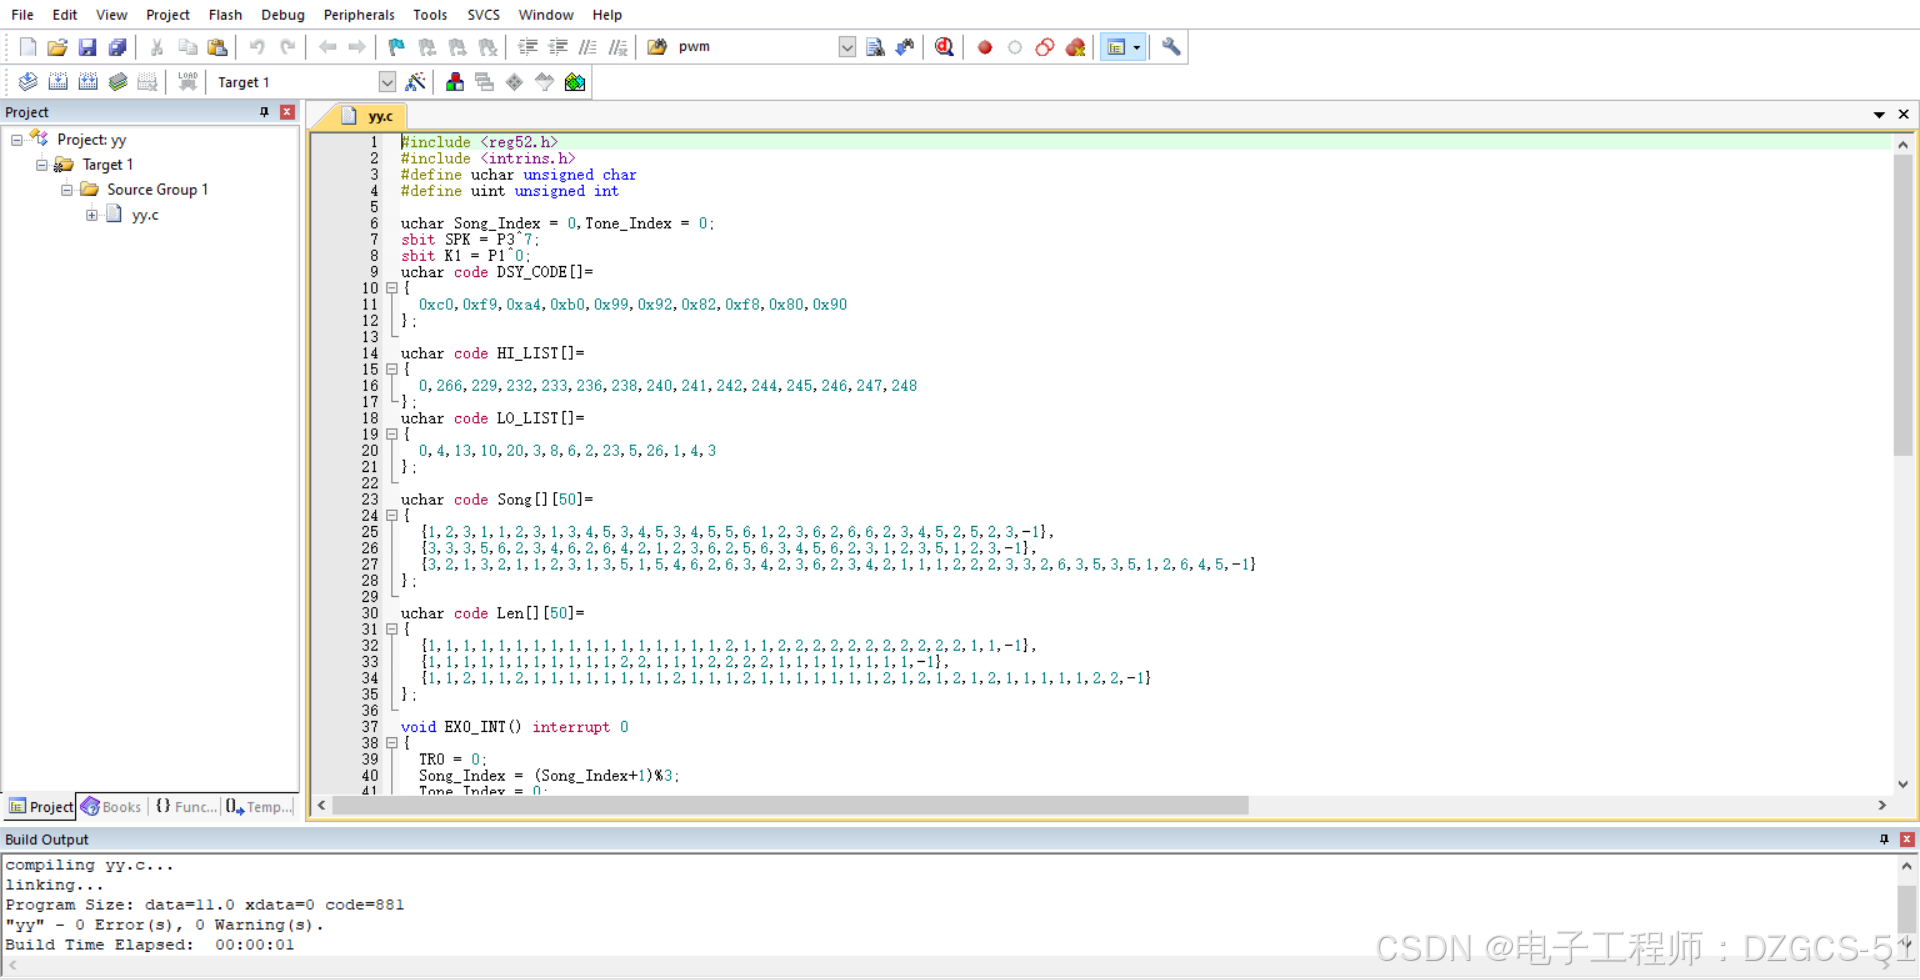Viewport: 1920px width, 980px height.
Task: Insert or remove bookmark flag
Action: click(397, 47)
